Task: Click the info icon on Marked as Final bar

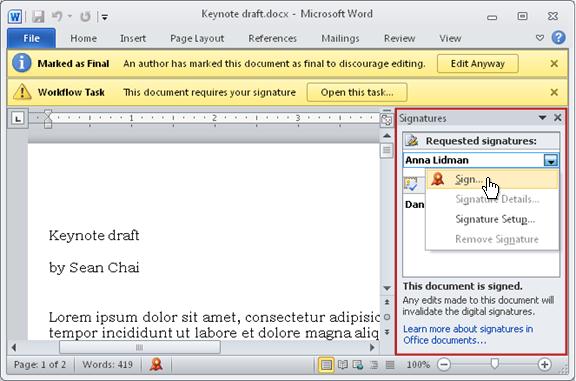Action: pos(21,63)
